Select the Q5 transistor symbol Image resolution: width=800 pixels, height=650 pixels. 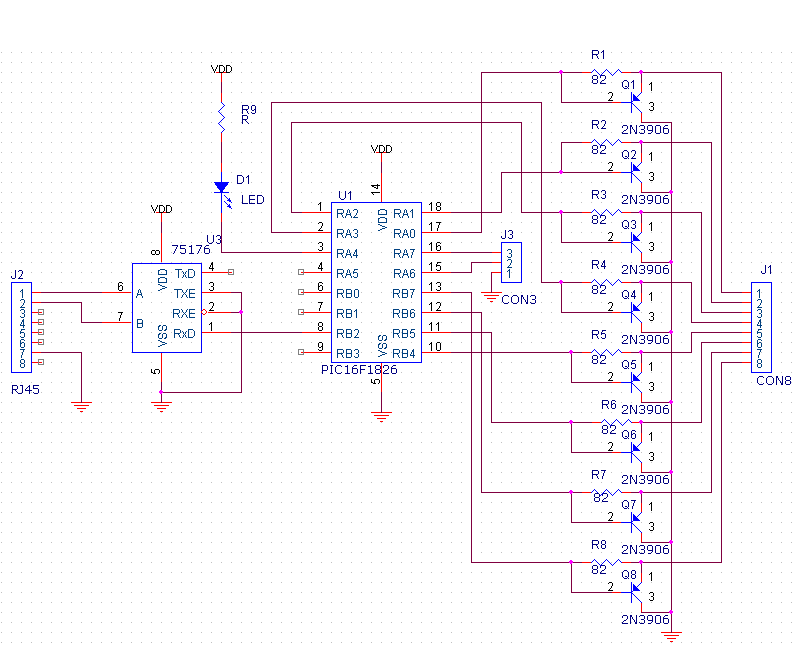click(636, 381)
